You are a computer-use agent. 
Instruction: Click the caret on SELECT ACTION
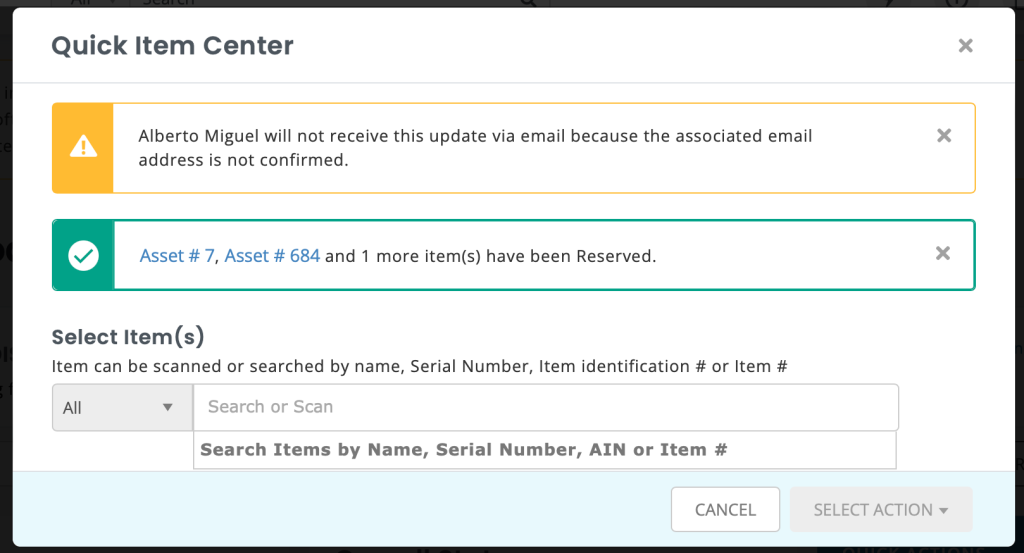pos(944,511)
